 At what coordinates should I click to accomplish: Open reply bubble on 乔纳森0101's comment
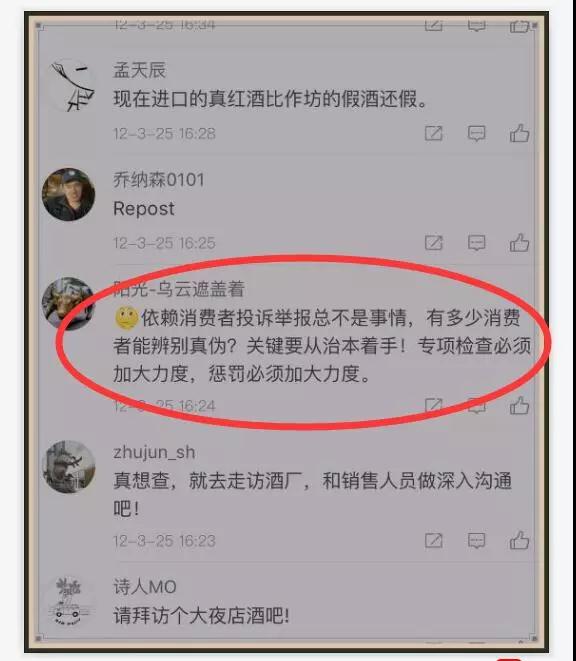476,243
